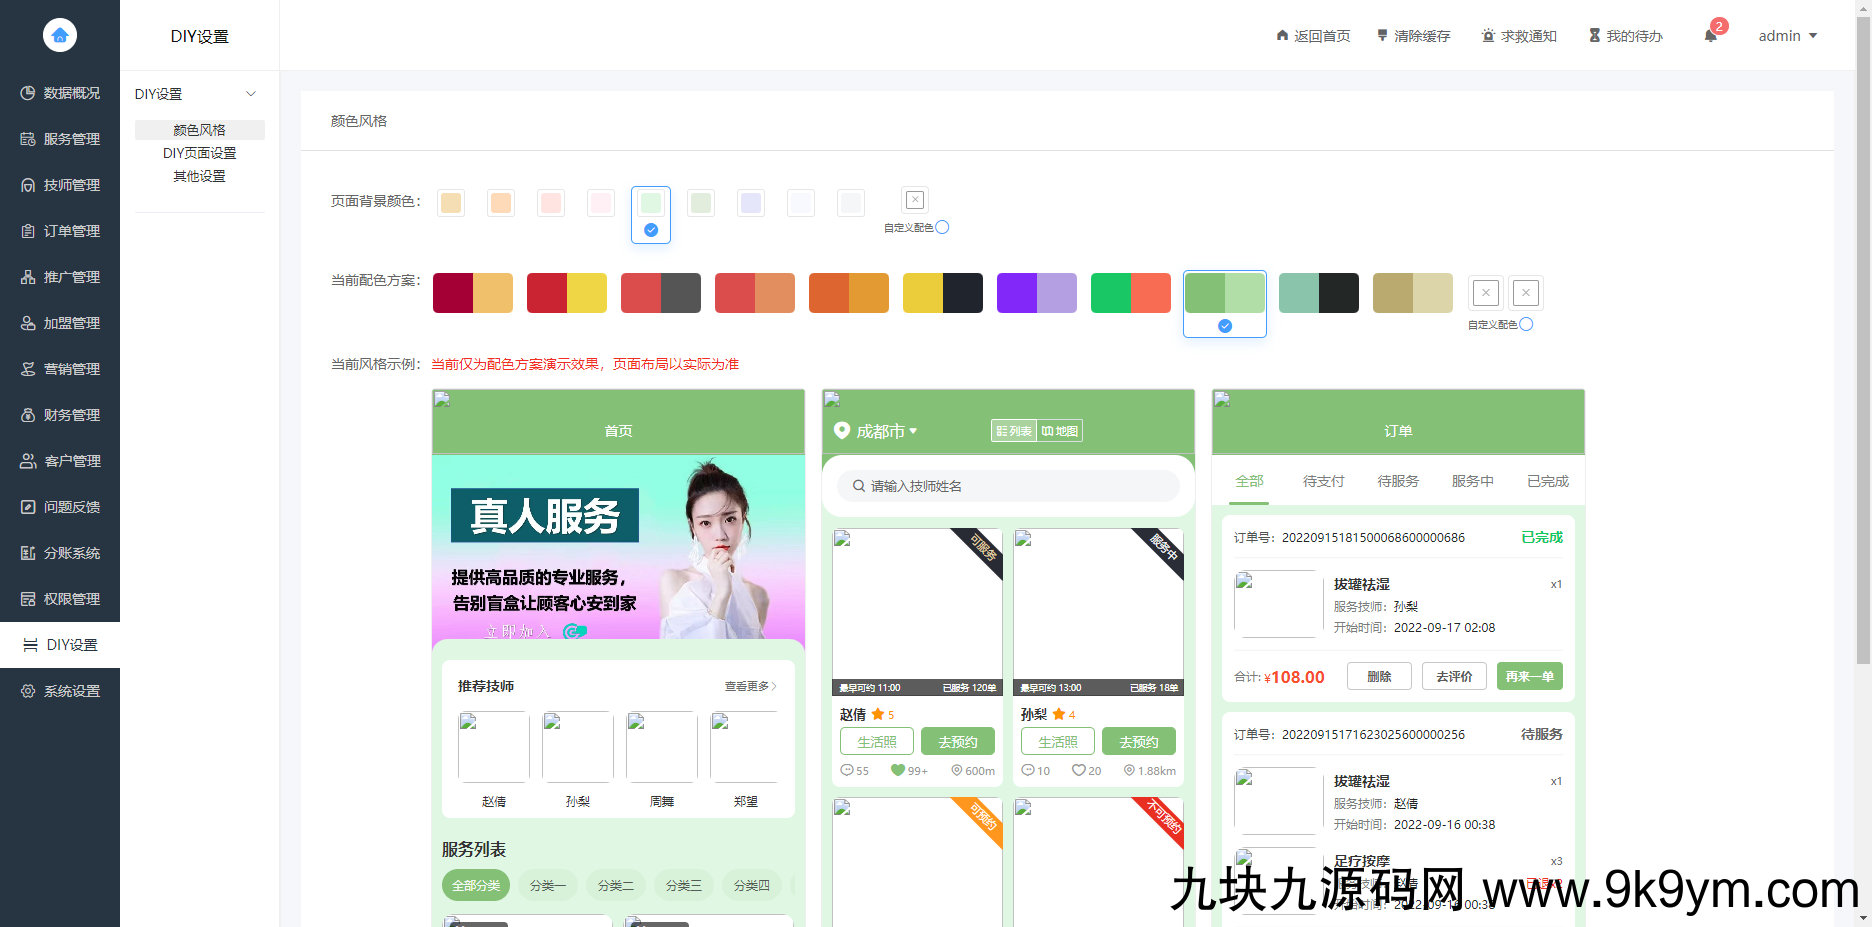This screenshot has width=1872, height=927.
Task: Enable 自定义配色 for the page background color
Action: [941, 227]
